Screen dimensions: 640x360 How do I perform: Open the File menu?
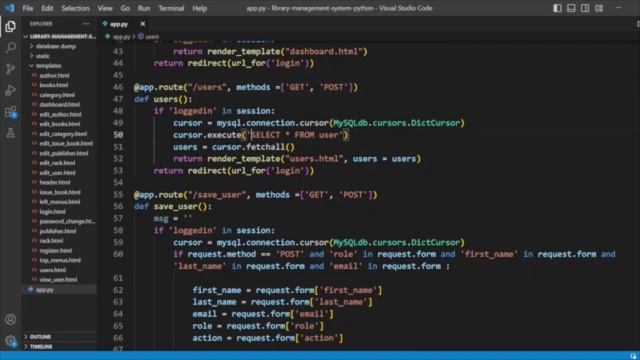tap(28, 8)
